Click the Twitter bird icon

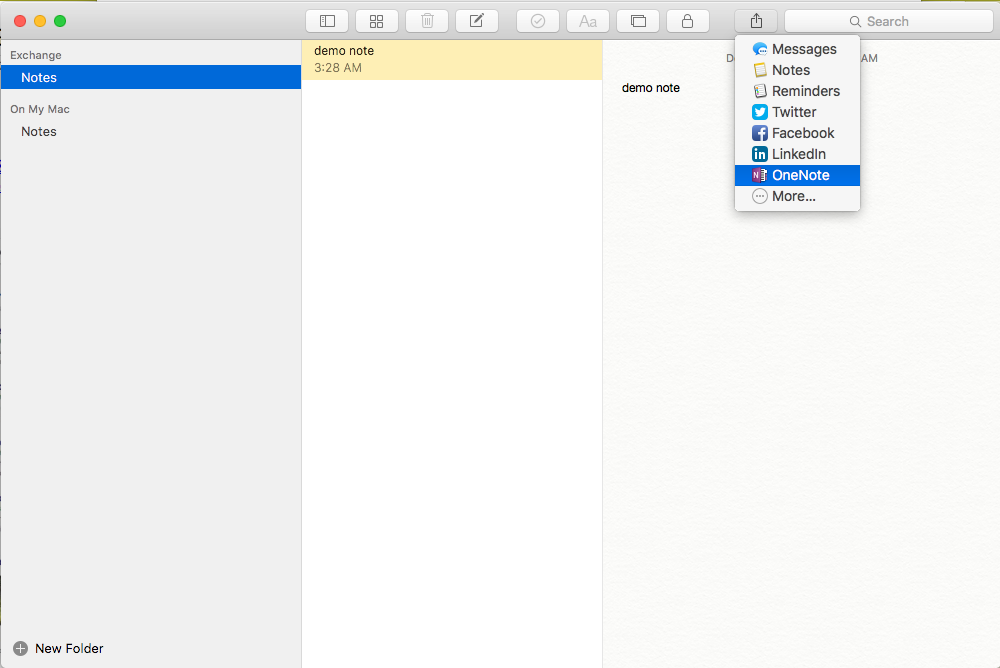click(760, 112)
